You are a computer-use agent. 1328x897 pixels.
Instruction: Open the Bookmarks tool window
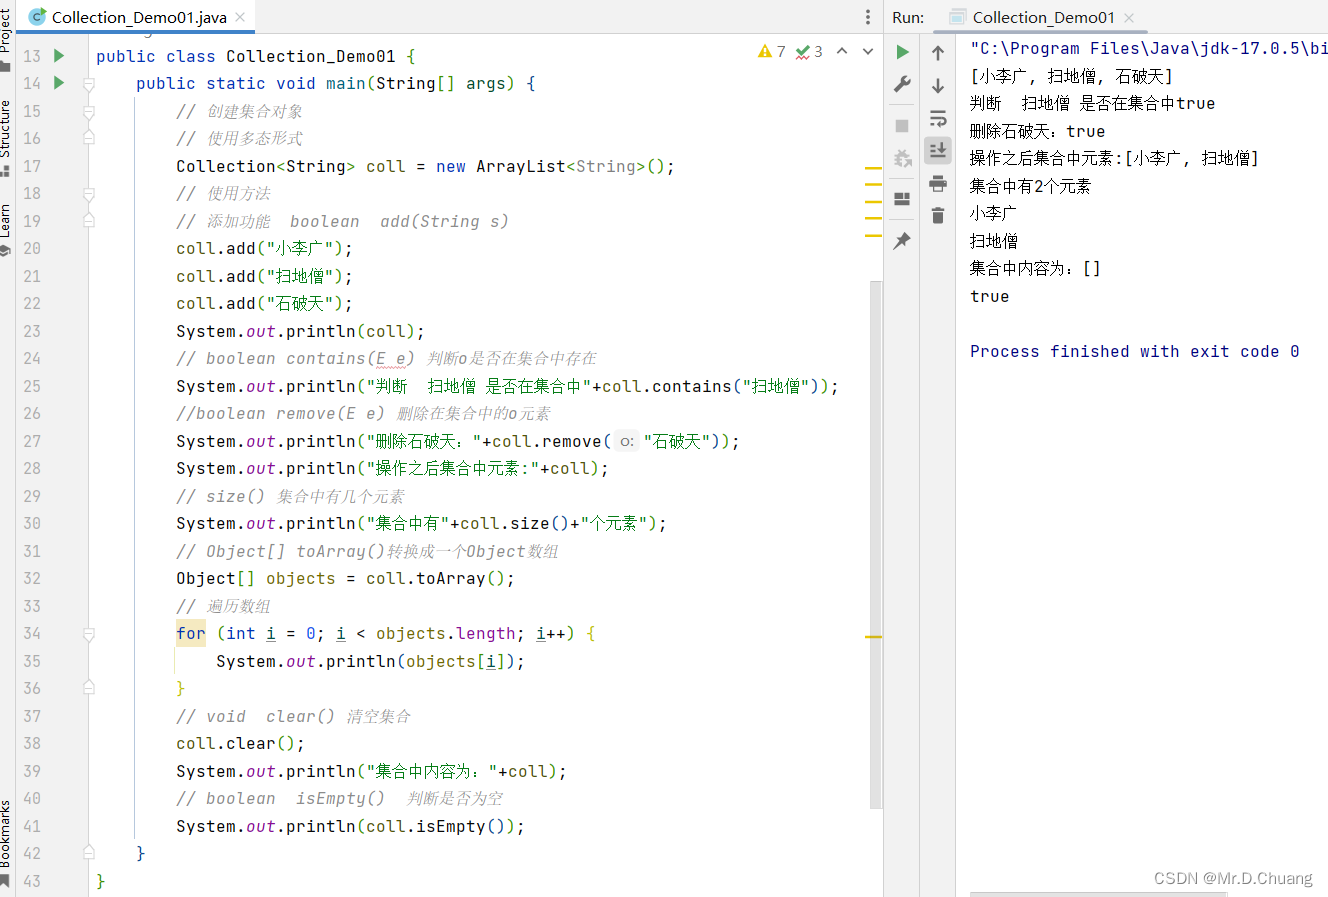coord(7,842)
